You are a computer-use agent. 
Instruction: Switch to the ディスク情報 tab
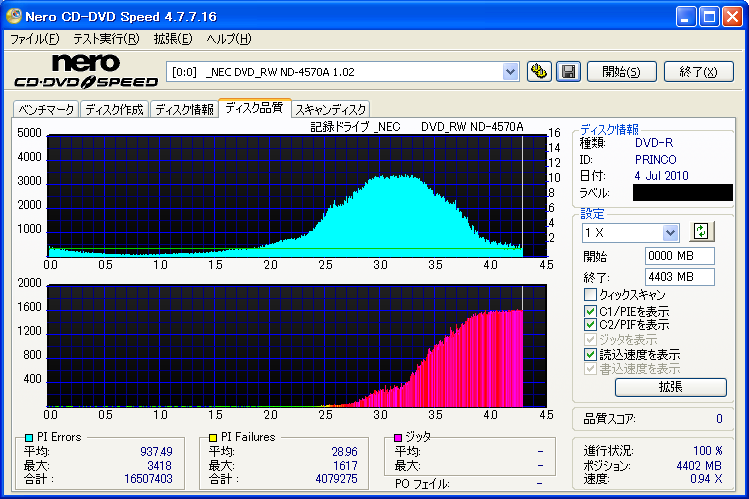(x=184, y=109)
